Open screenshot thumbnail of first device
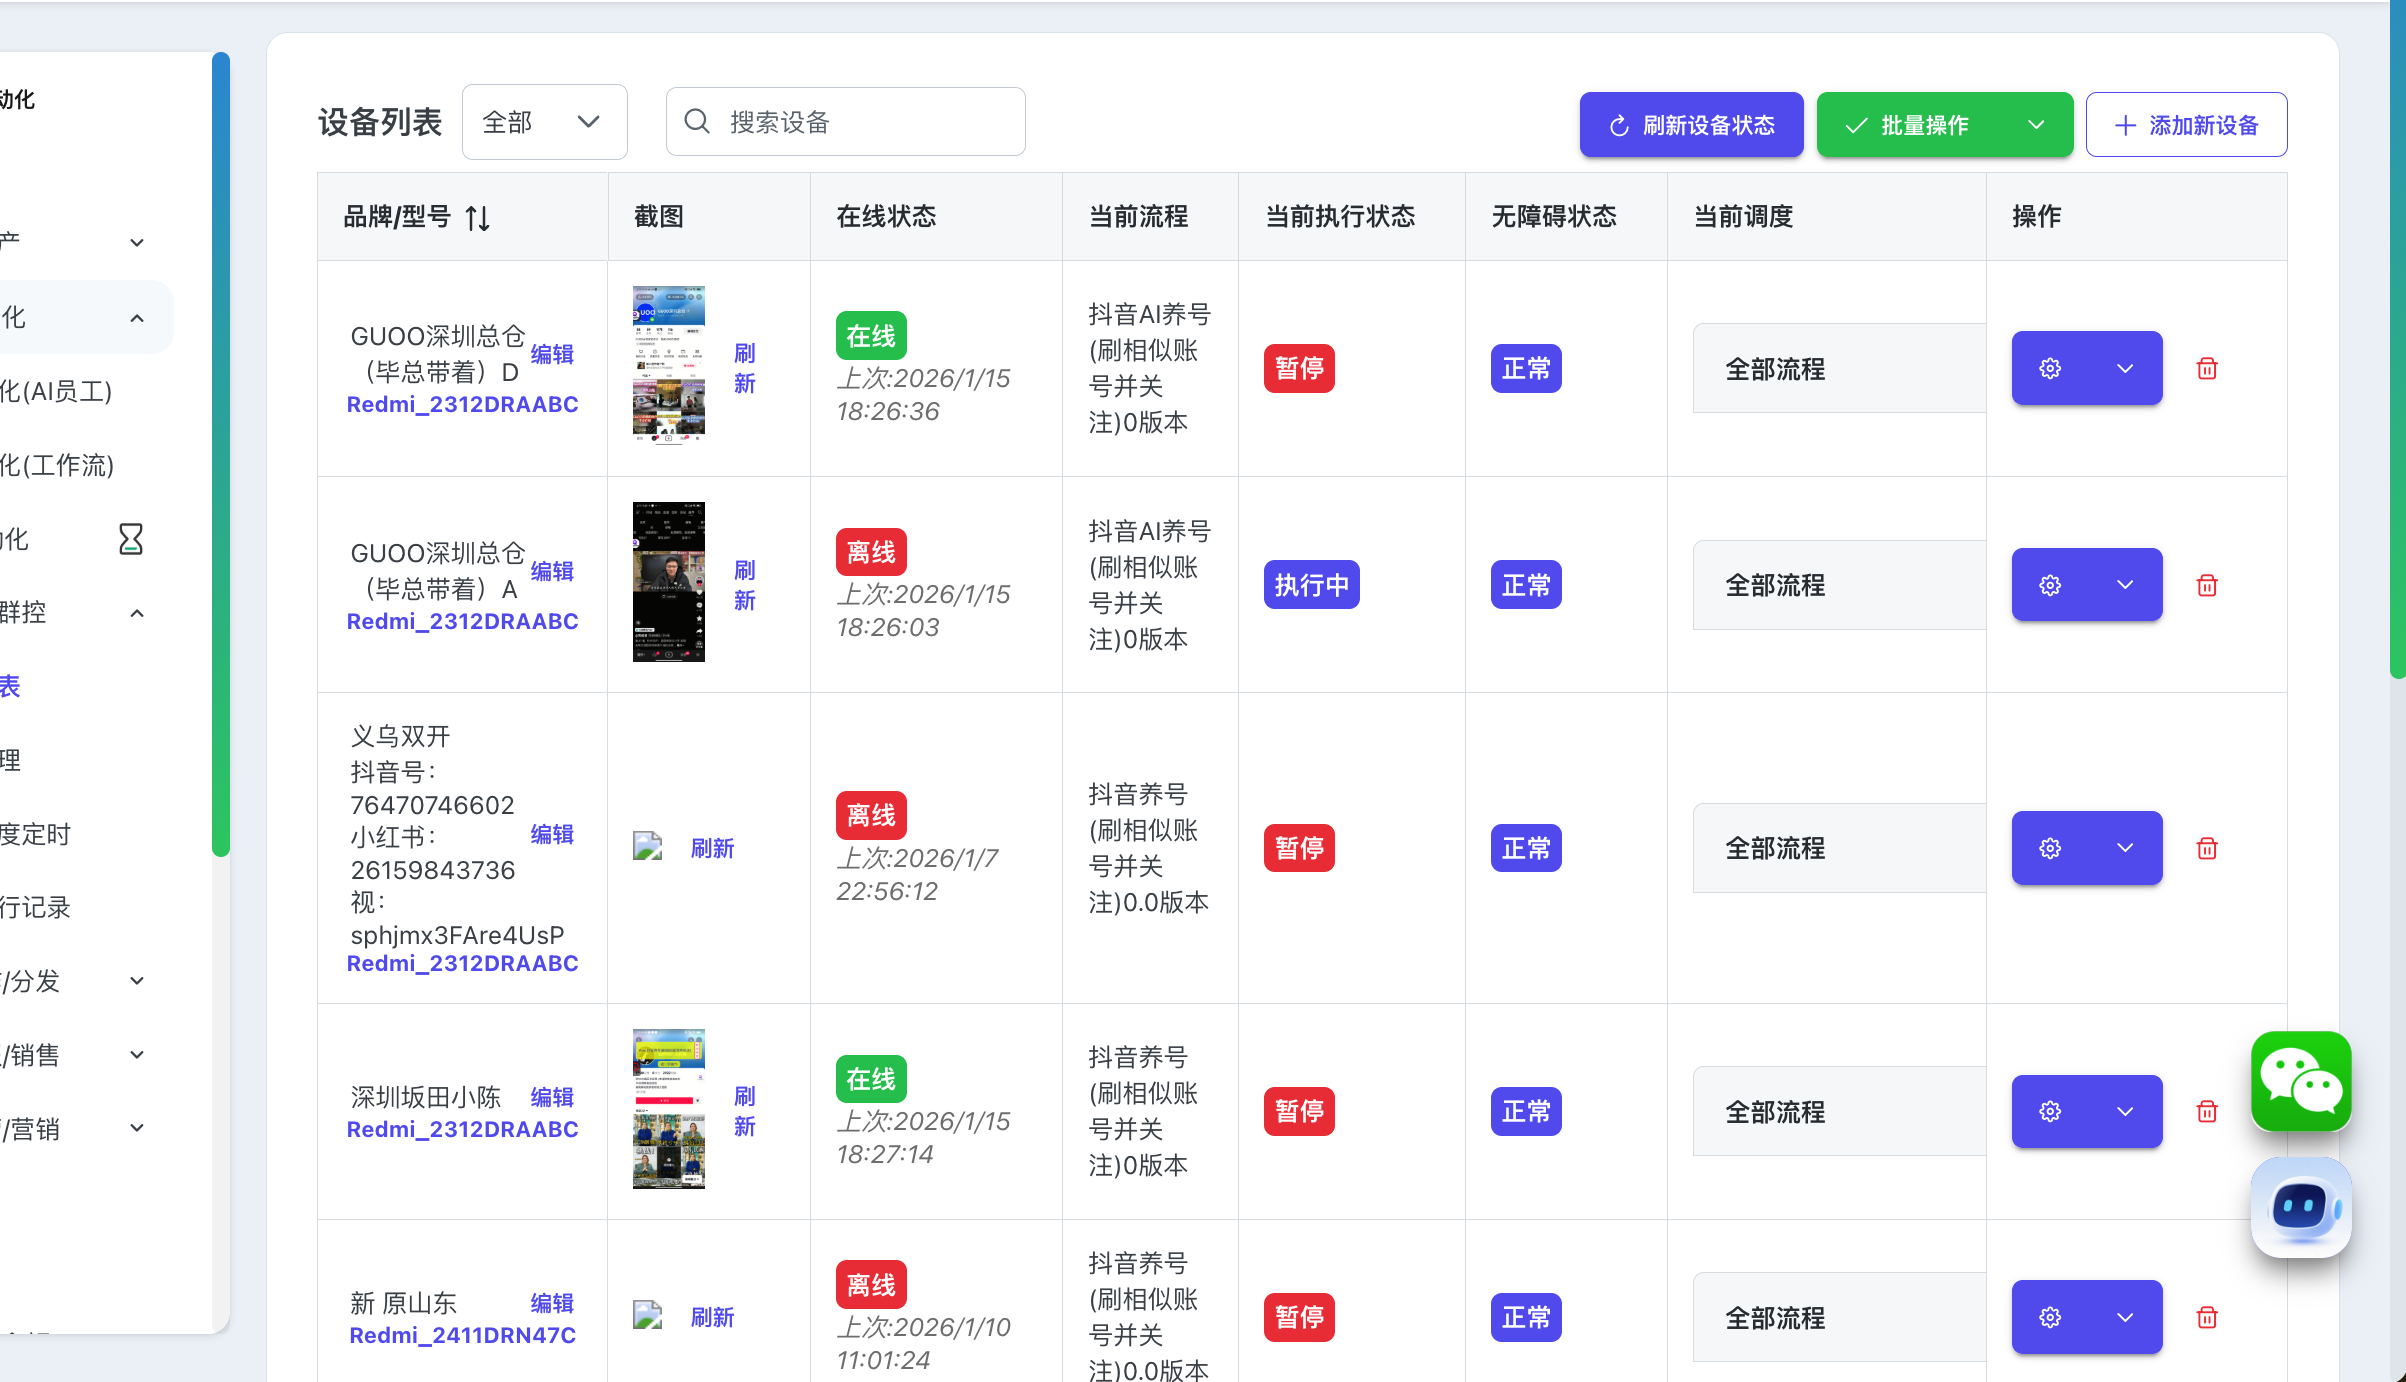Screen dimensions: 2406x1382 [668, 365]
